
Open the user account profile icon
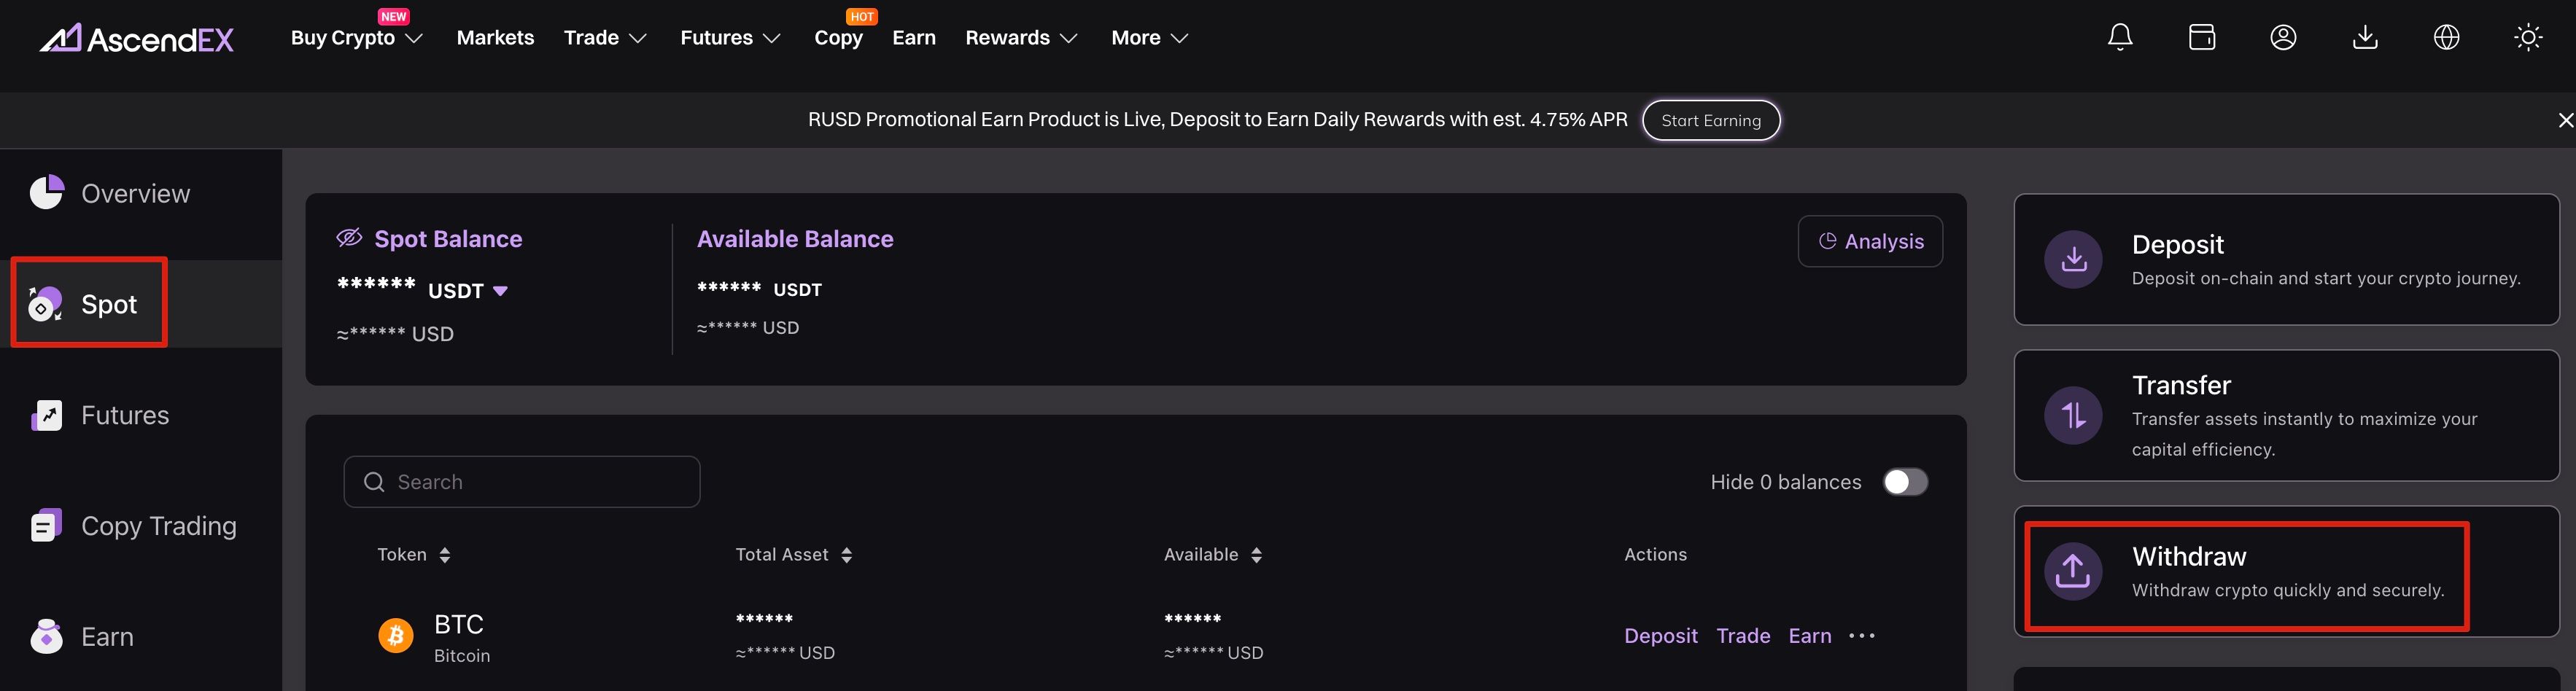pos(2283,38)
